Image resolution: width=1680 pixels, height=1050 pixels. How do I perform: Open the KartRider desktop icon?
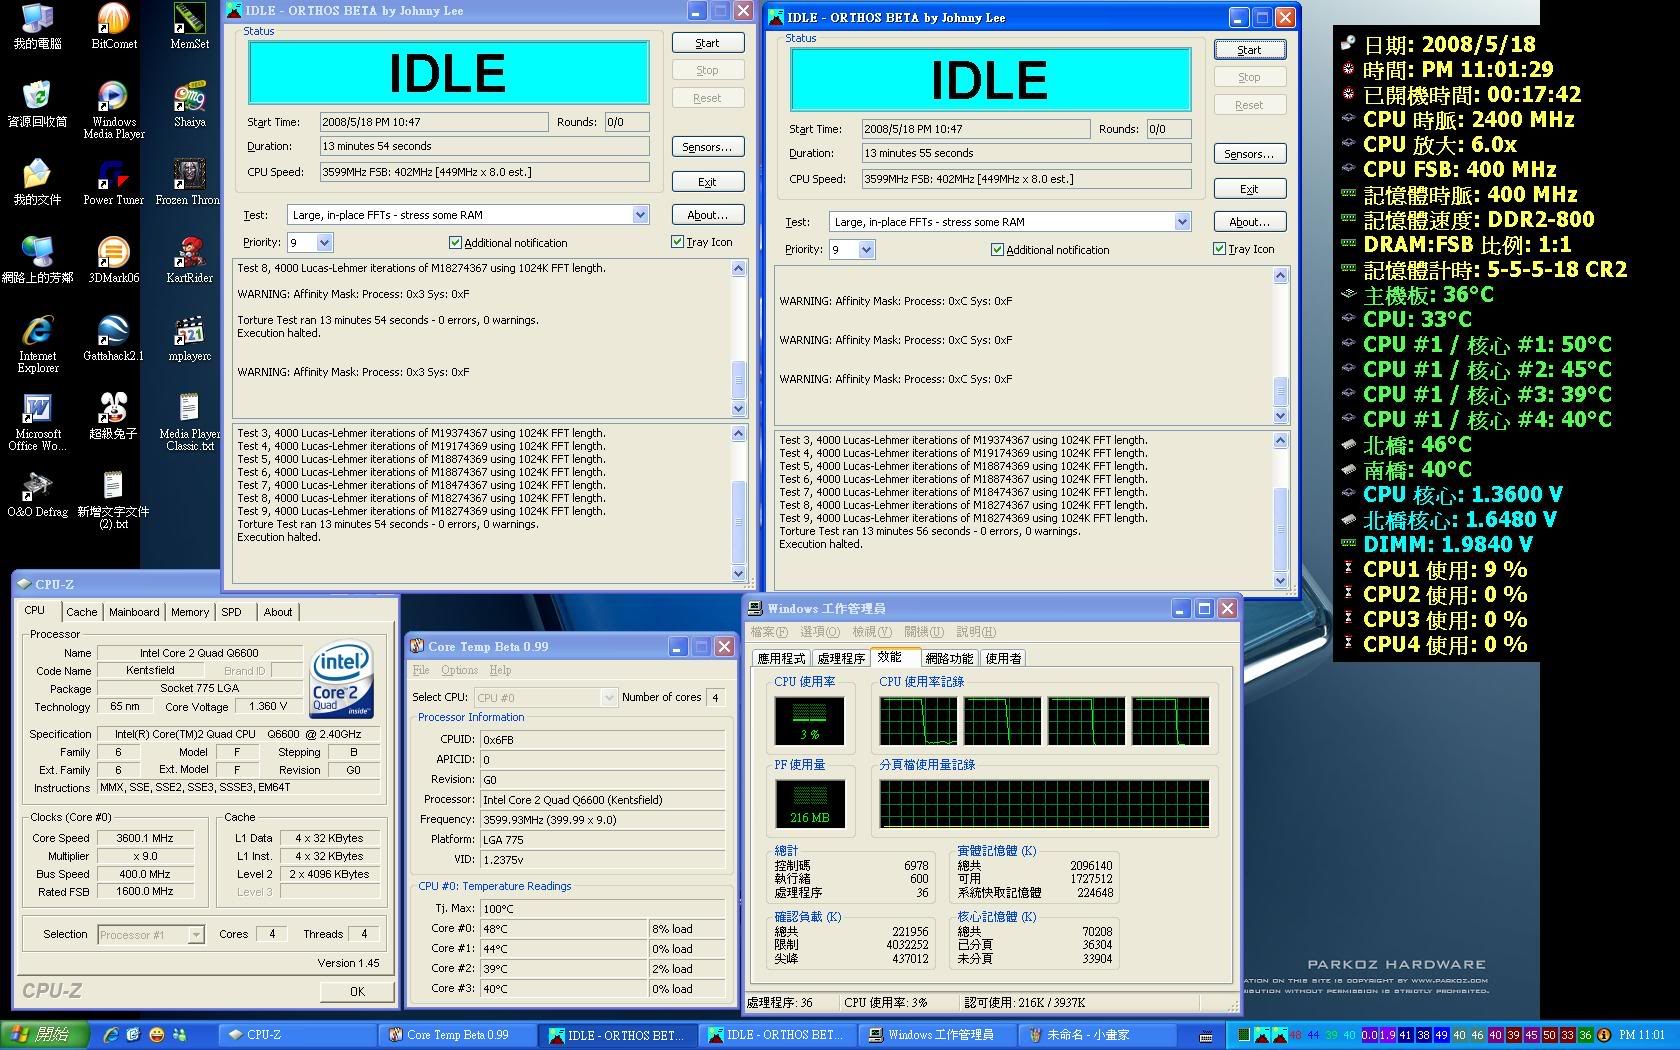pos(189,260)
